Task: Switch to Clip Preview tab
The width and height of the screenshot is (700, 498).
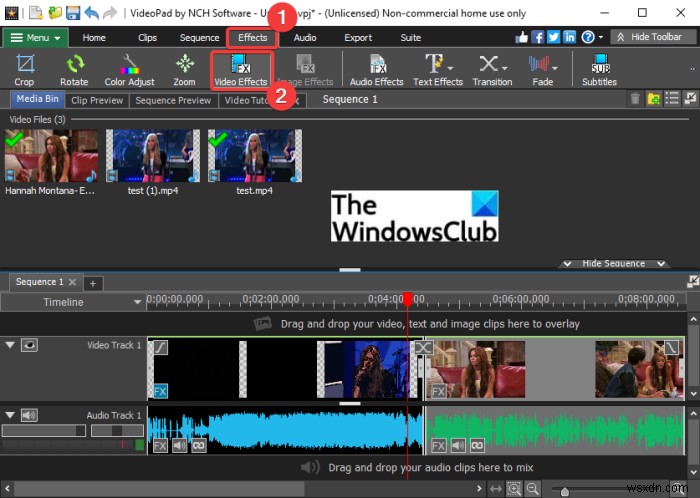Action: tap(97, 100)
